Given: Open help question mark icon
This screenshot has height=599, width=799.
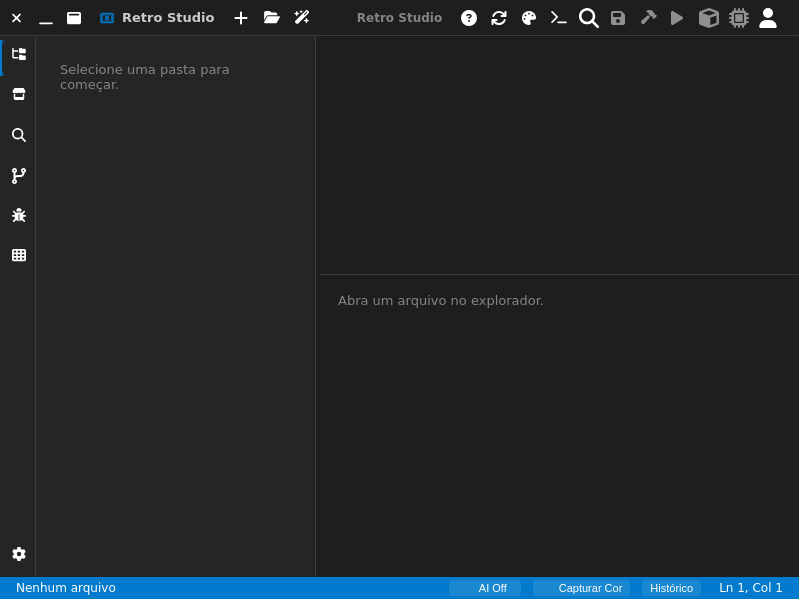Looking at the screenshot, I should tap(469, 18).
